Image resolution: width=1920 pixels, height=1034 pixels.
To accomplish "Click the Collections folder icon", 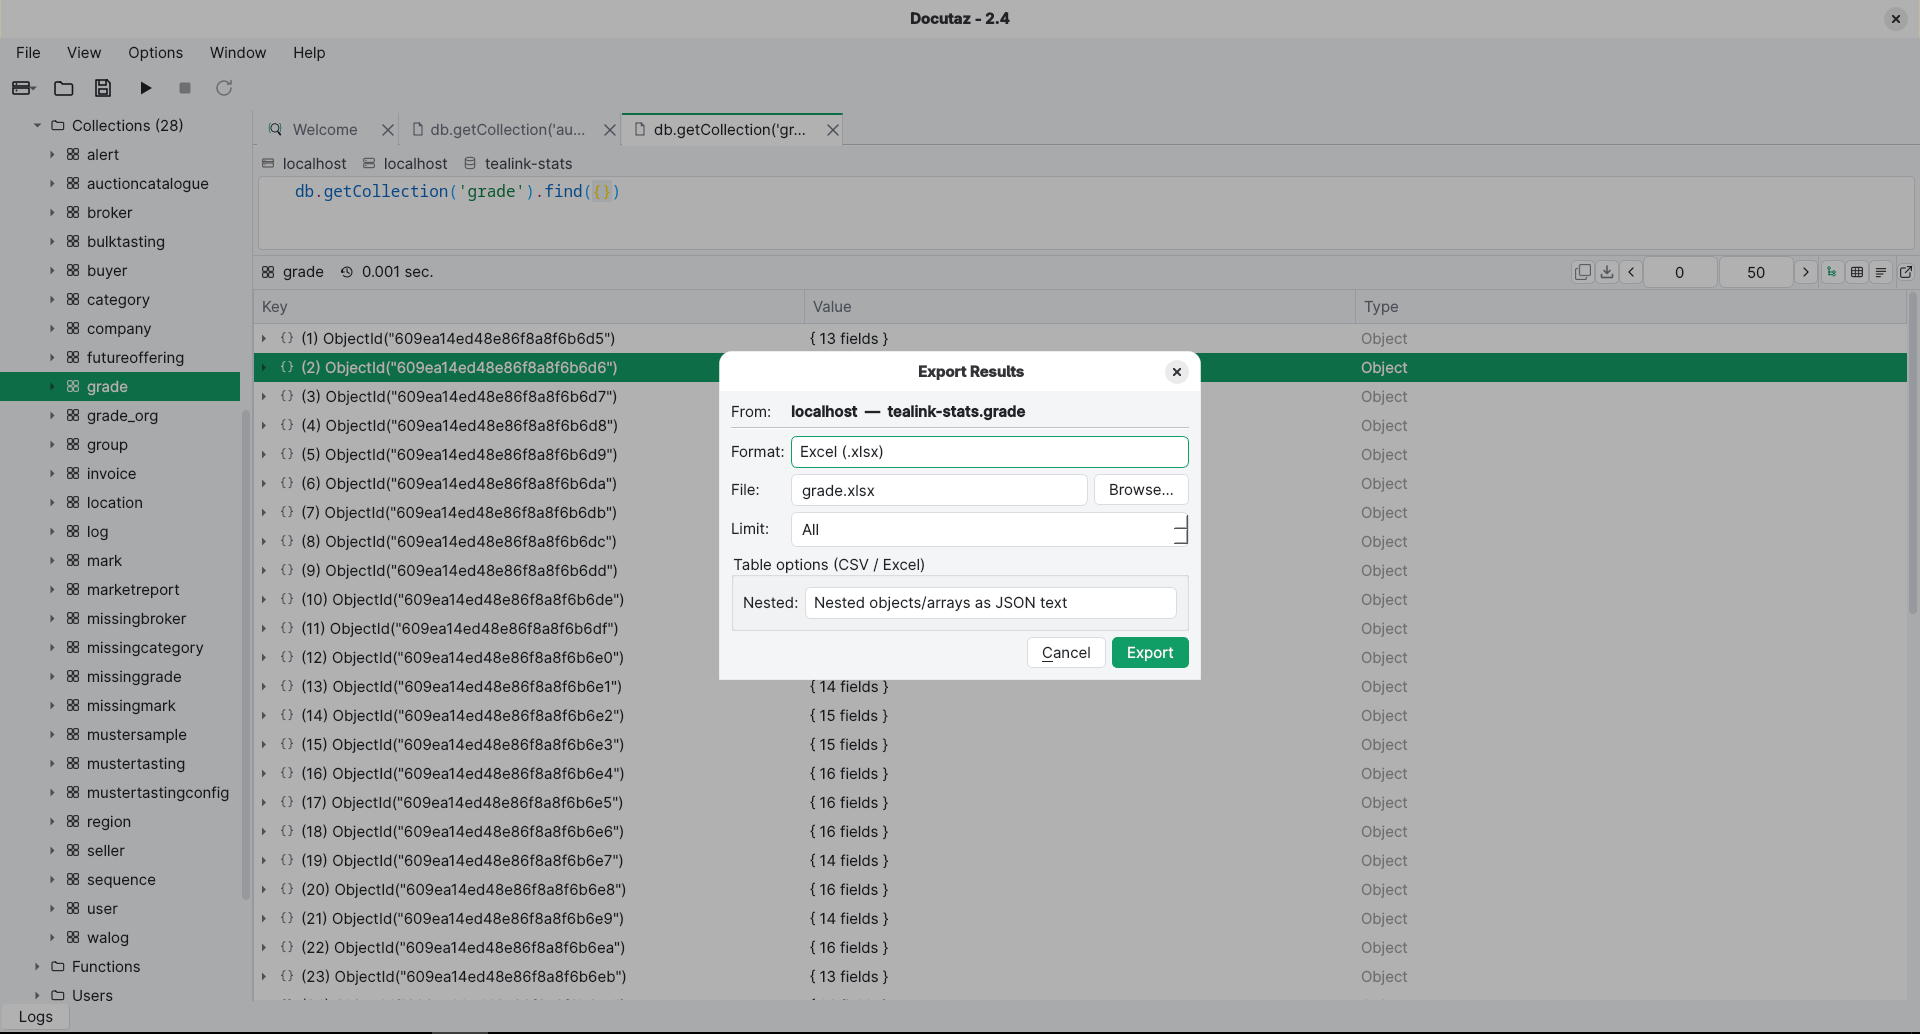I will tap(58, 125).
